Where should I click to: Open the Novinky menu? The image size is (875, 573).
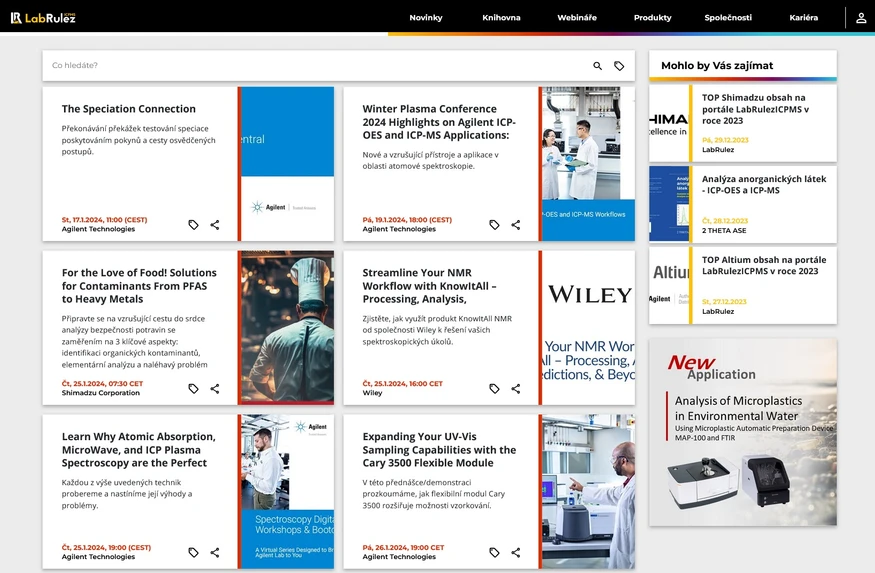426,18
